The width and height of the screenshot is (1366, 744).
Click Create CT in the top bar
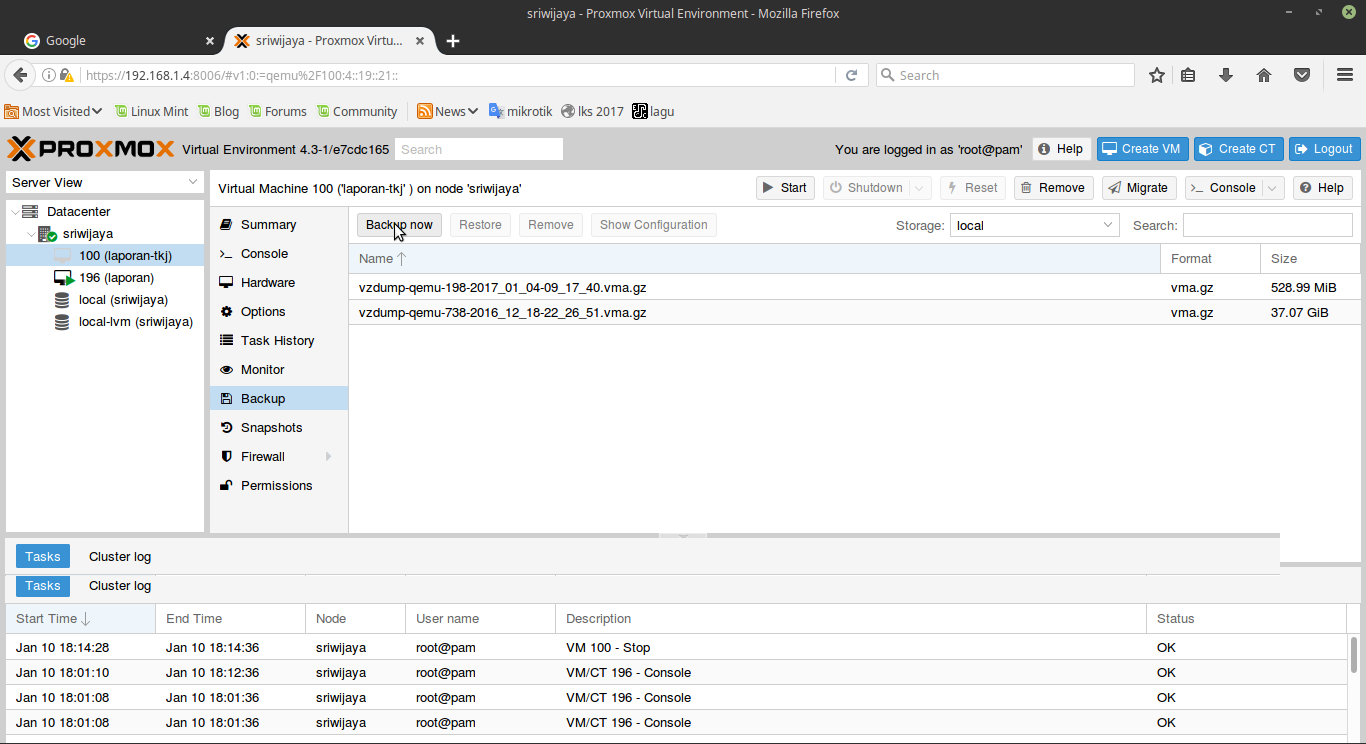click(1238, 148)
